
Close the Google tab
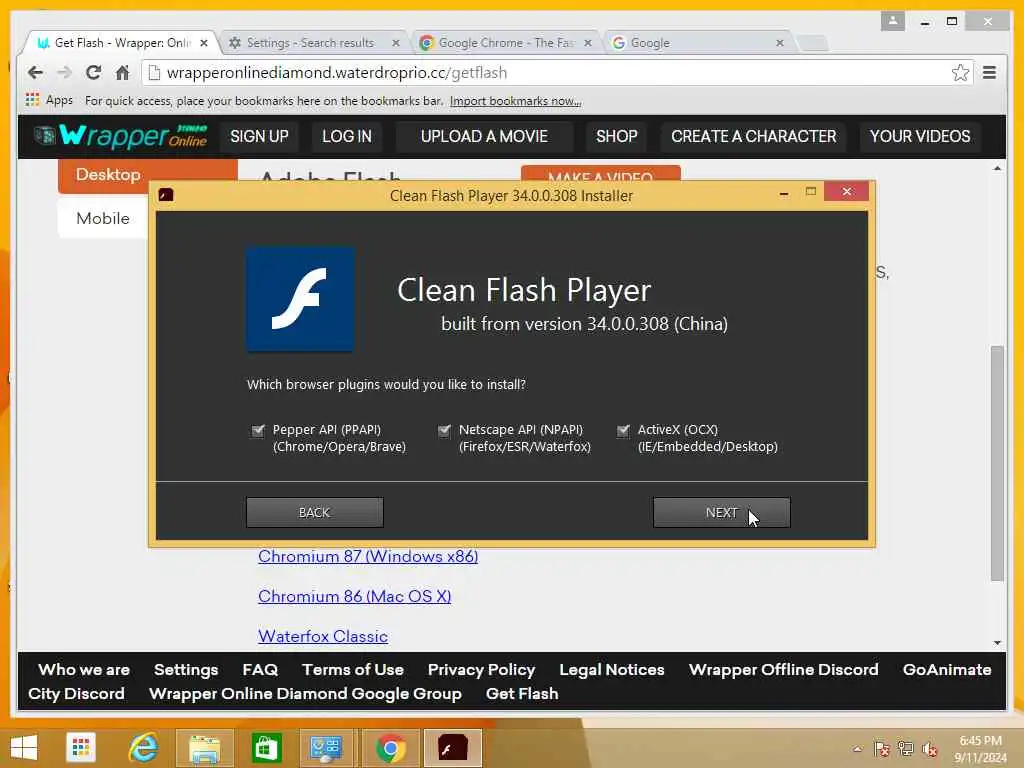click(x=780, y=43)
